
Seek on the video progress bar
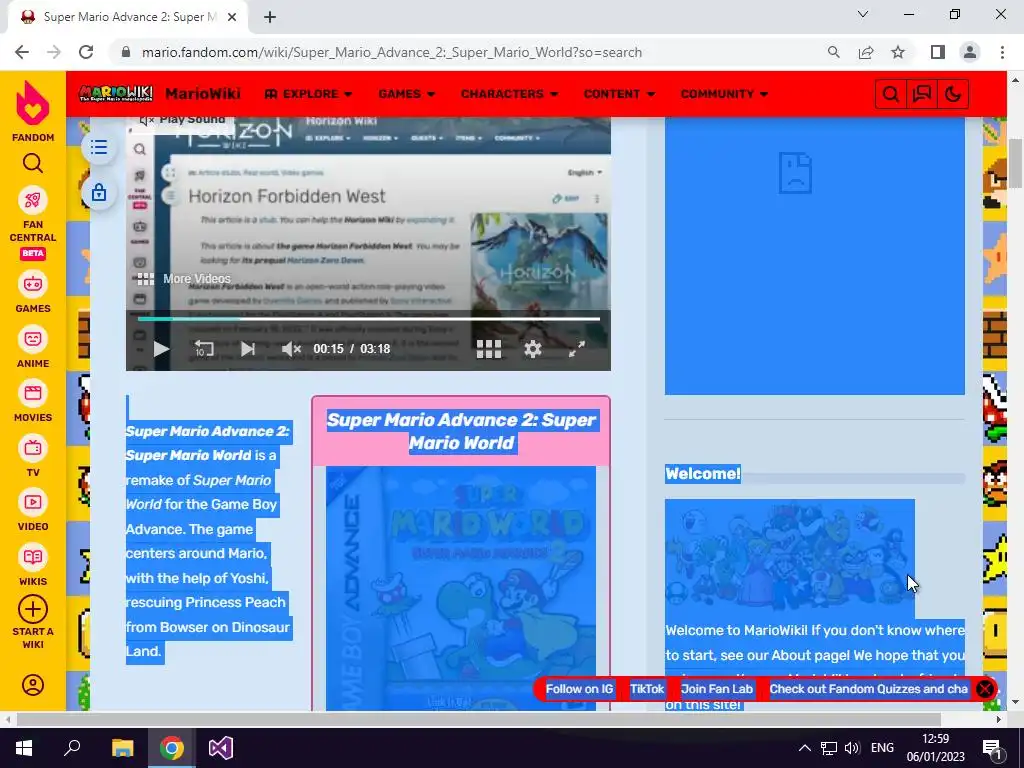coord(369,319)
